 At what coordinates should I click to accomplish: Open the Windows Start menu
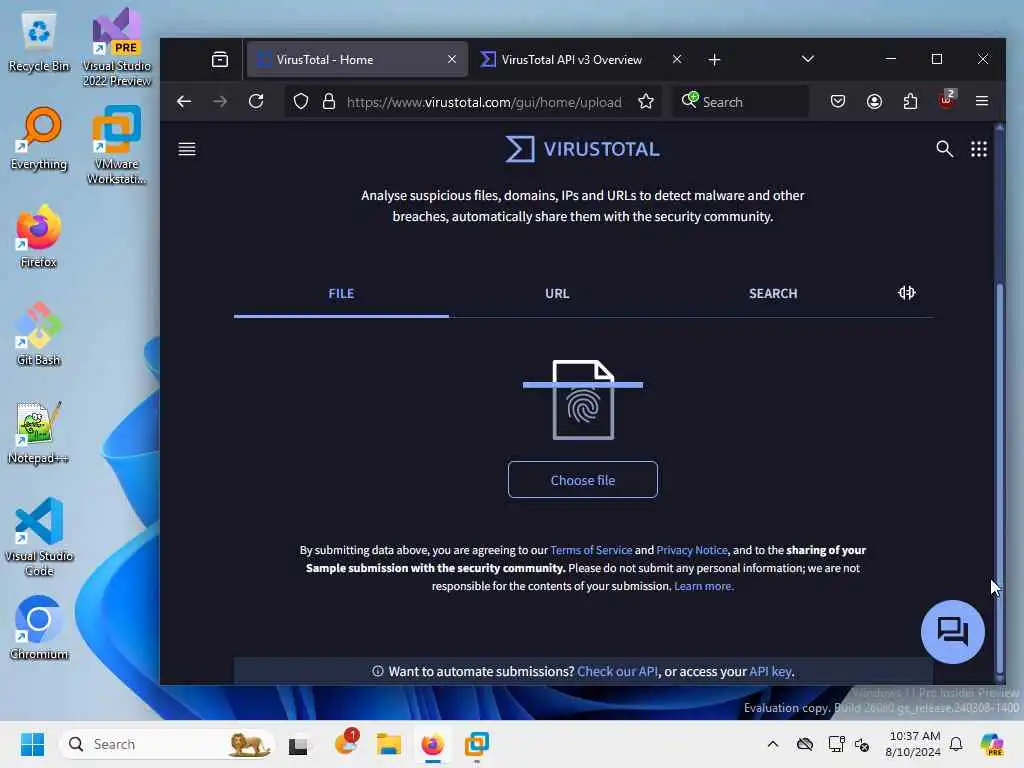coord(33,744)
